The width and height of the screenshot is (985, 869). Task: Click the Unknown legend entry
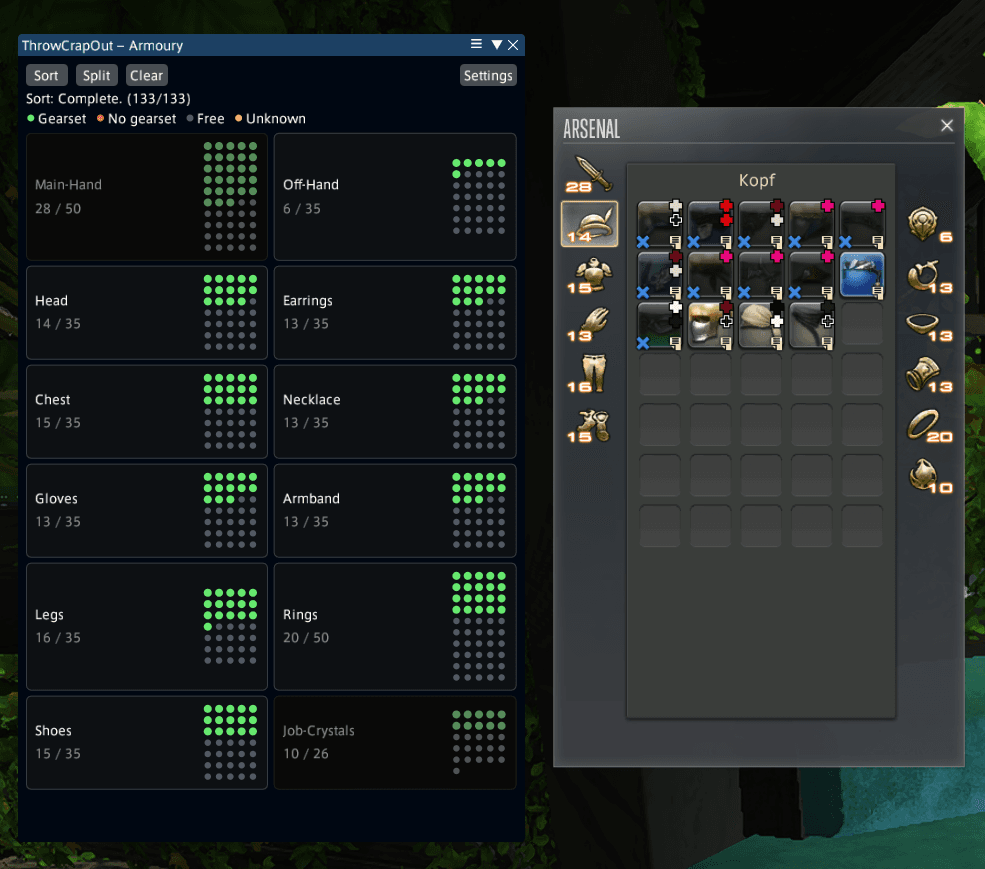[270, 119]
